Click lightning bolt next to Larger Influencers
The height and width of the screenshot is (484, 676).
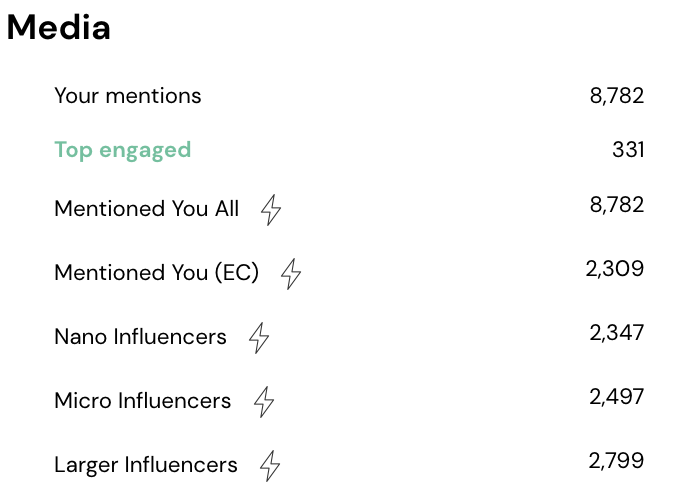[x=270, y=466]
